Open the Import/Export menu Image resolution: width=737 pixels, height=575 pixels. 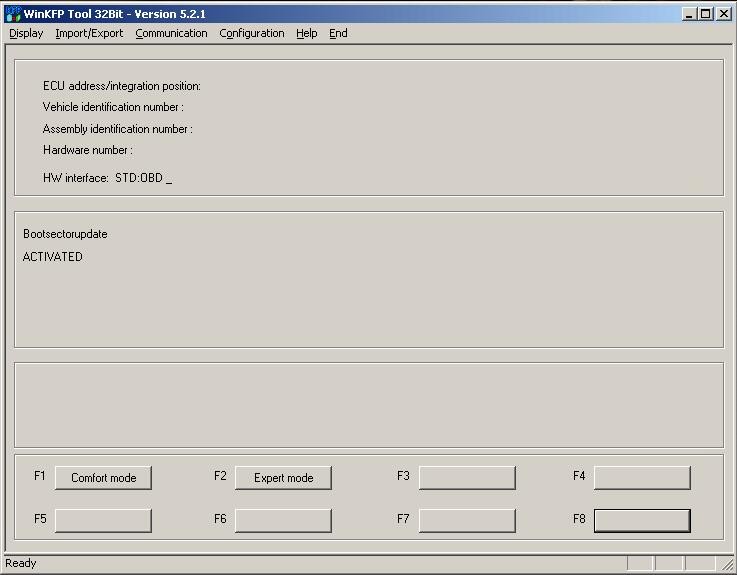(89, 33)
